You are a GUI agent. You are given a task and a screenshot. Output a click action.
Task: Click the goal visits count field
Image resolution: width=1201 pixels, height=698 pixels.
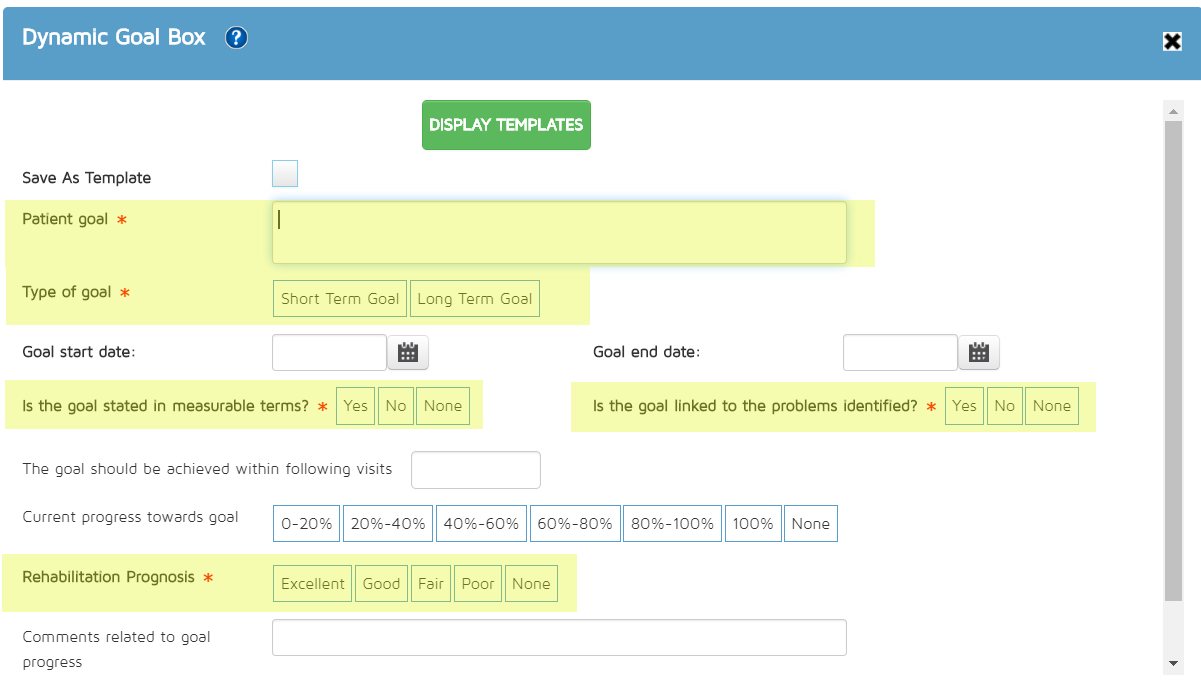pos(476,470)
